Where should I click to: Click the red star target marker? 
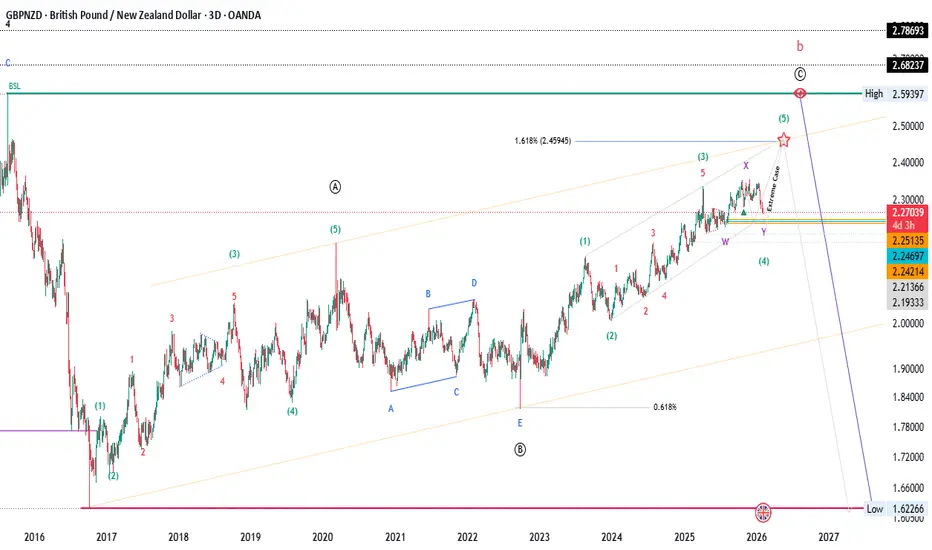click(x=783, y=140)
